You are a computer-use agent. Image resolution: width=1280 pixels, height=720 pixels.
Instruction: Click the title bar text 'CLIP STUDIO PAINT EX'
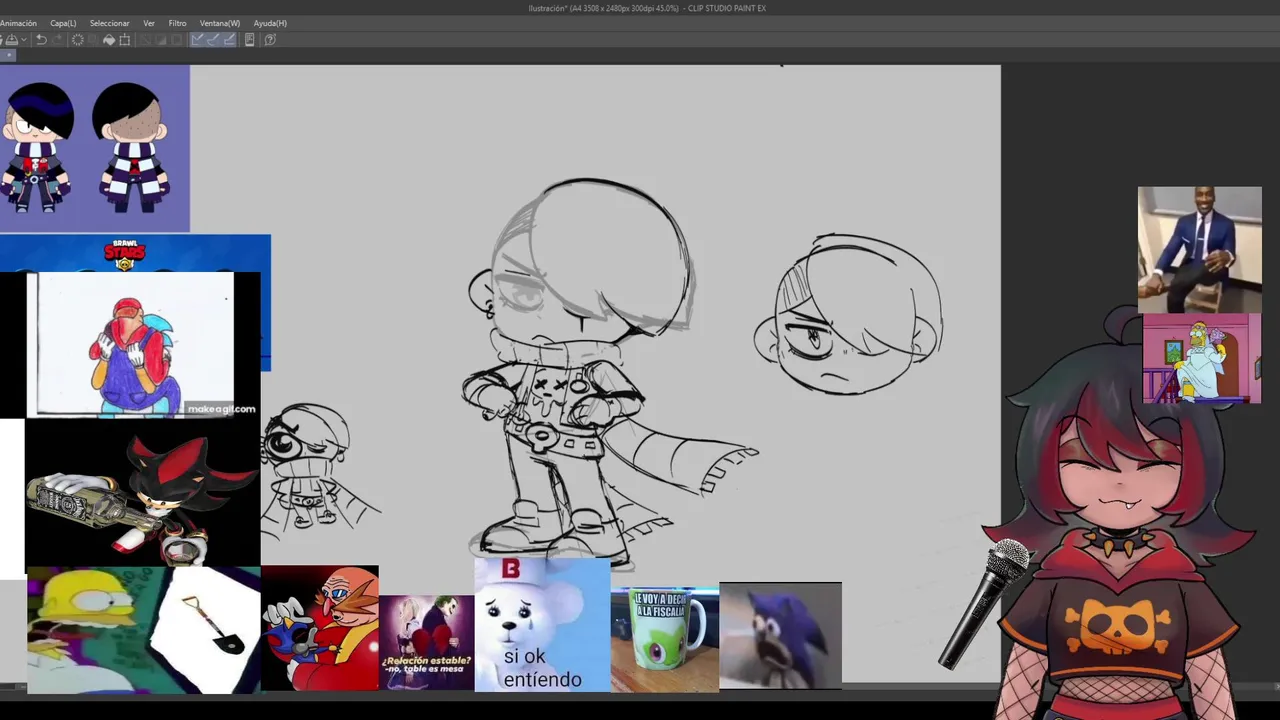(x=726, y=8)
